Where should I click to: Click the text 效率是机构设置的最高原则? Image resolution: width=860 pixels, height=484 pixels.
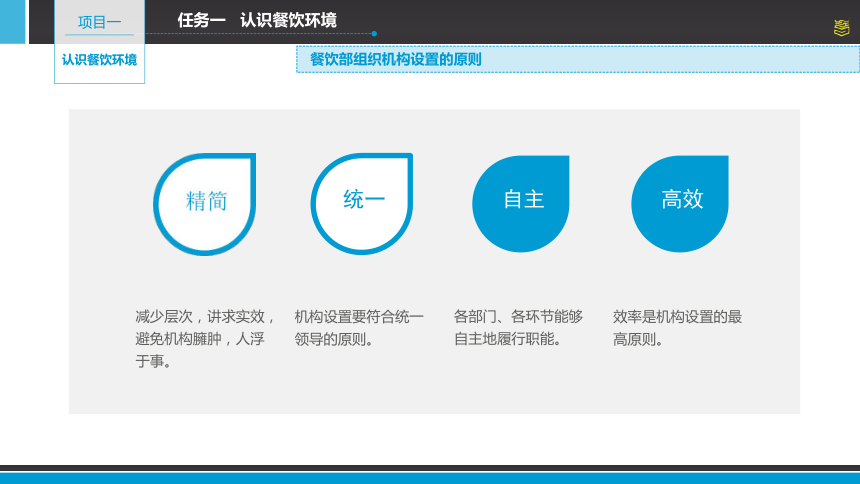(677, 328)
